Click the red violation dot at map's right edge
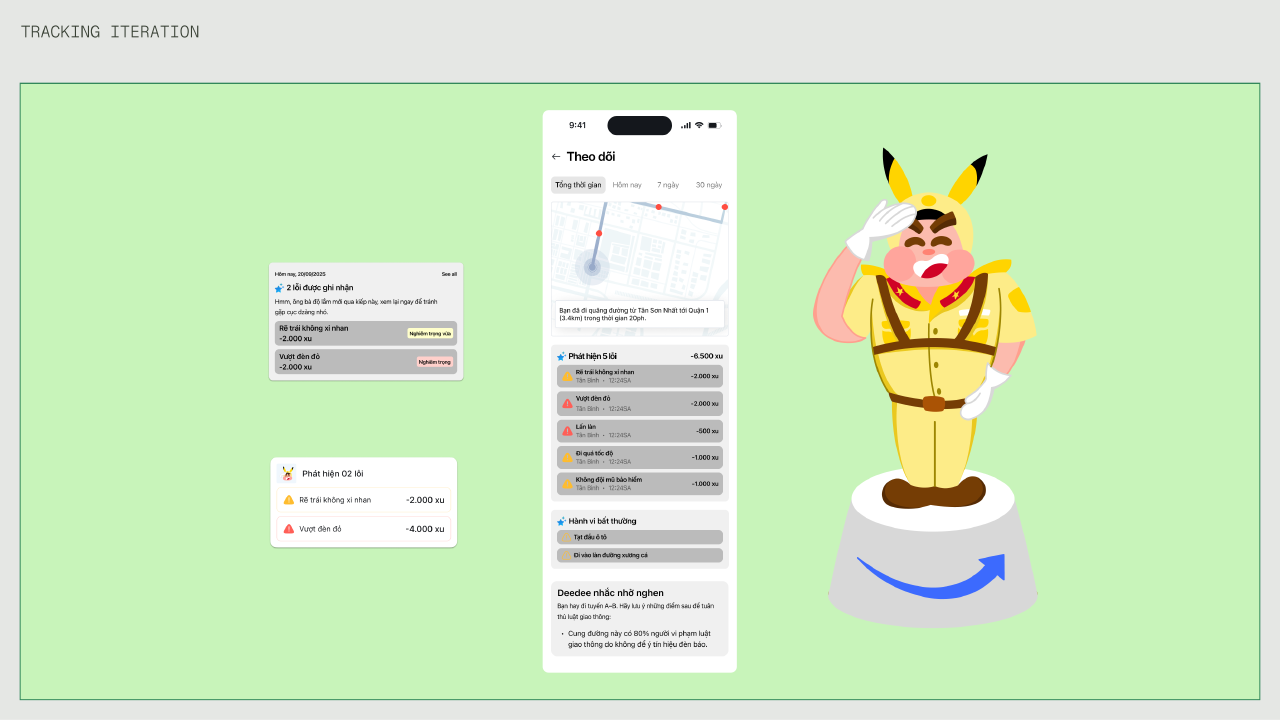The width and height of the screenshot is (1280, 720). [x=725, y=207]
